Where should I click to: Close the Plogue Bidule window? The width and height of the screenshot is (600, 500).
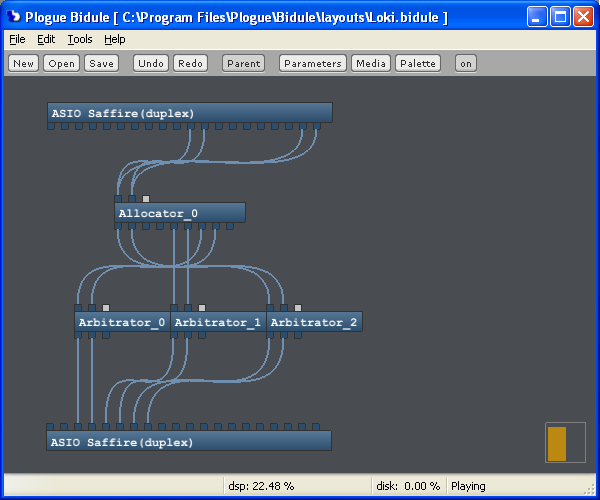click(583, 17)
